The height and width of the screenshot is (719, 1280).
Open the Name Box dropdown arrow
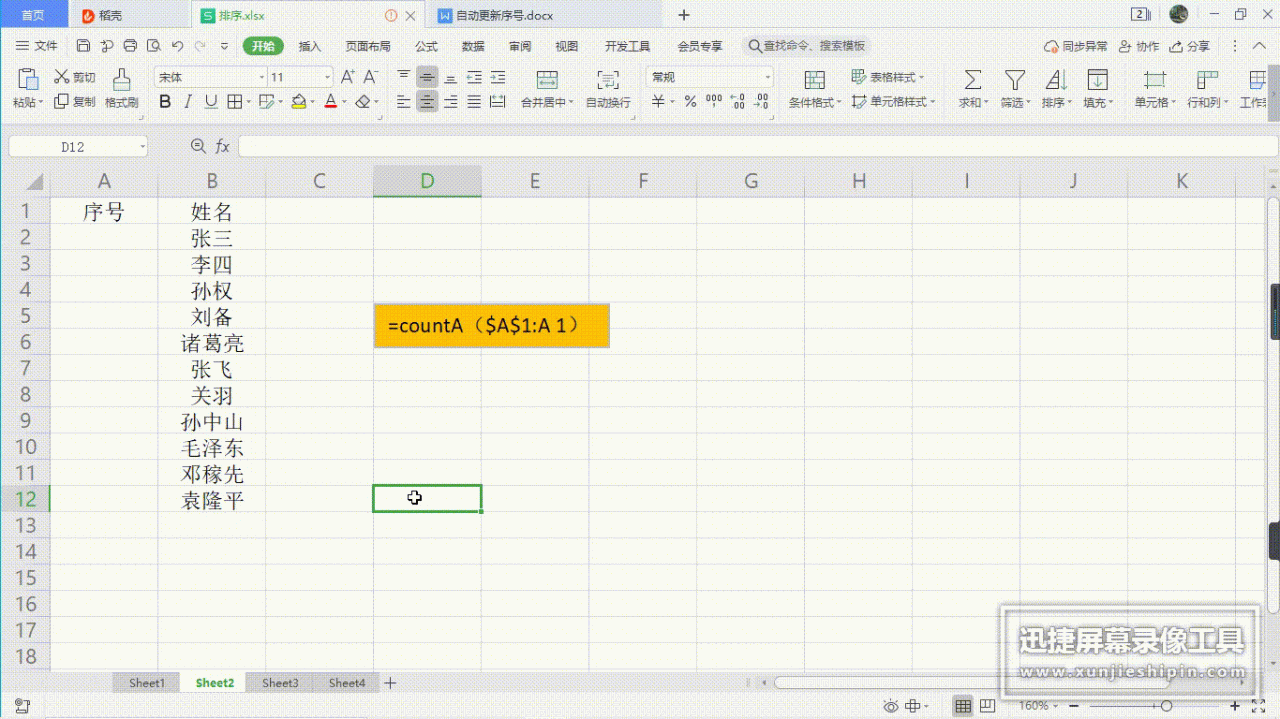pyautogui.click(x=142, y=147)
